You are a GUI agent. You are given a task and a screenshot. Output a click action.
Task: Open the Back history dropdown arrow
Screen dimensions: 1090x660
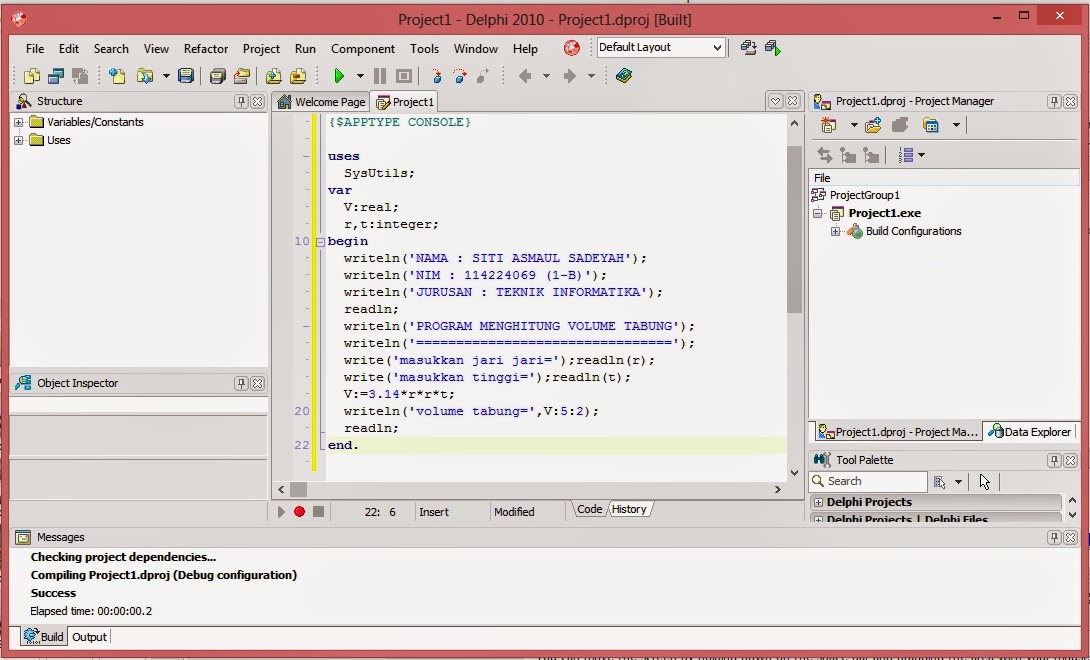click(x=546, y=76)
